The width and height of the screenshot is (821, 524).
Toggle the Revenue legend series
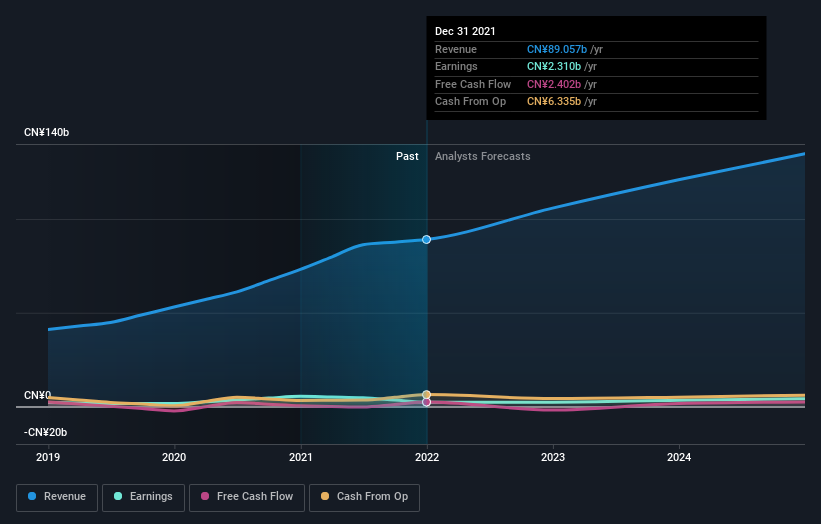[x=57, y=497]
